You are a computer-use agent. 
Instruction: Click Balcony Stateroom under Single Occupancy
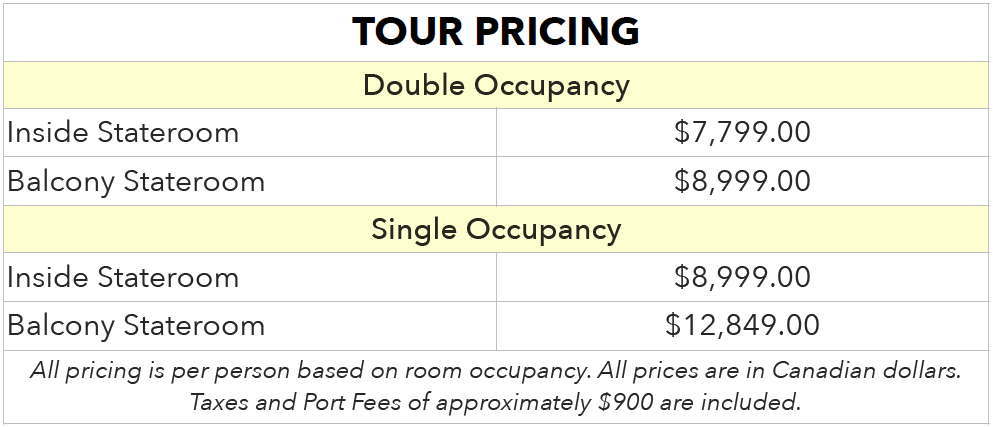136,326
